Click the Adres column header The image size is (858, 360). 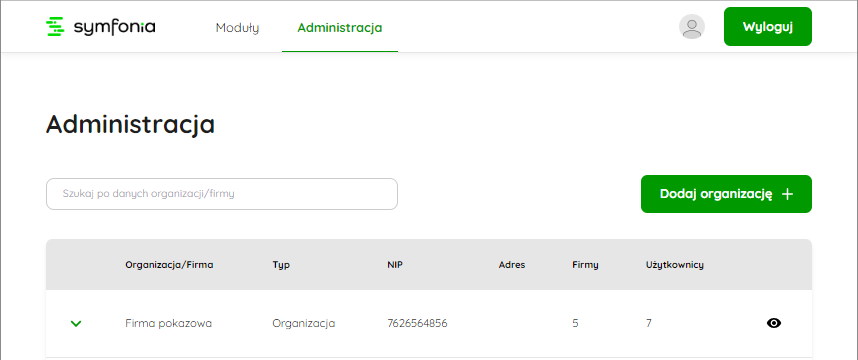click(512, 265)
